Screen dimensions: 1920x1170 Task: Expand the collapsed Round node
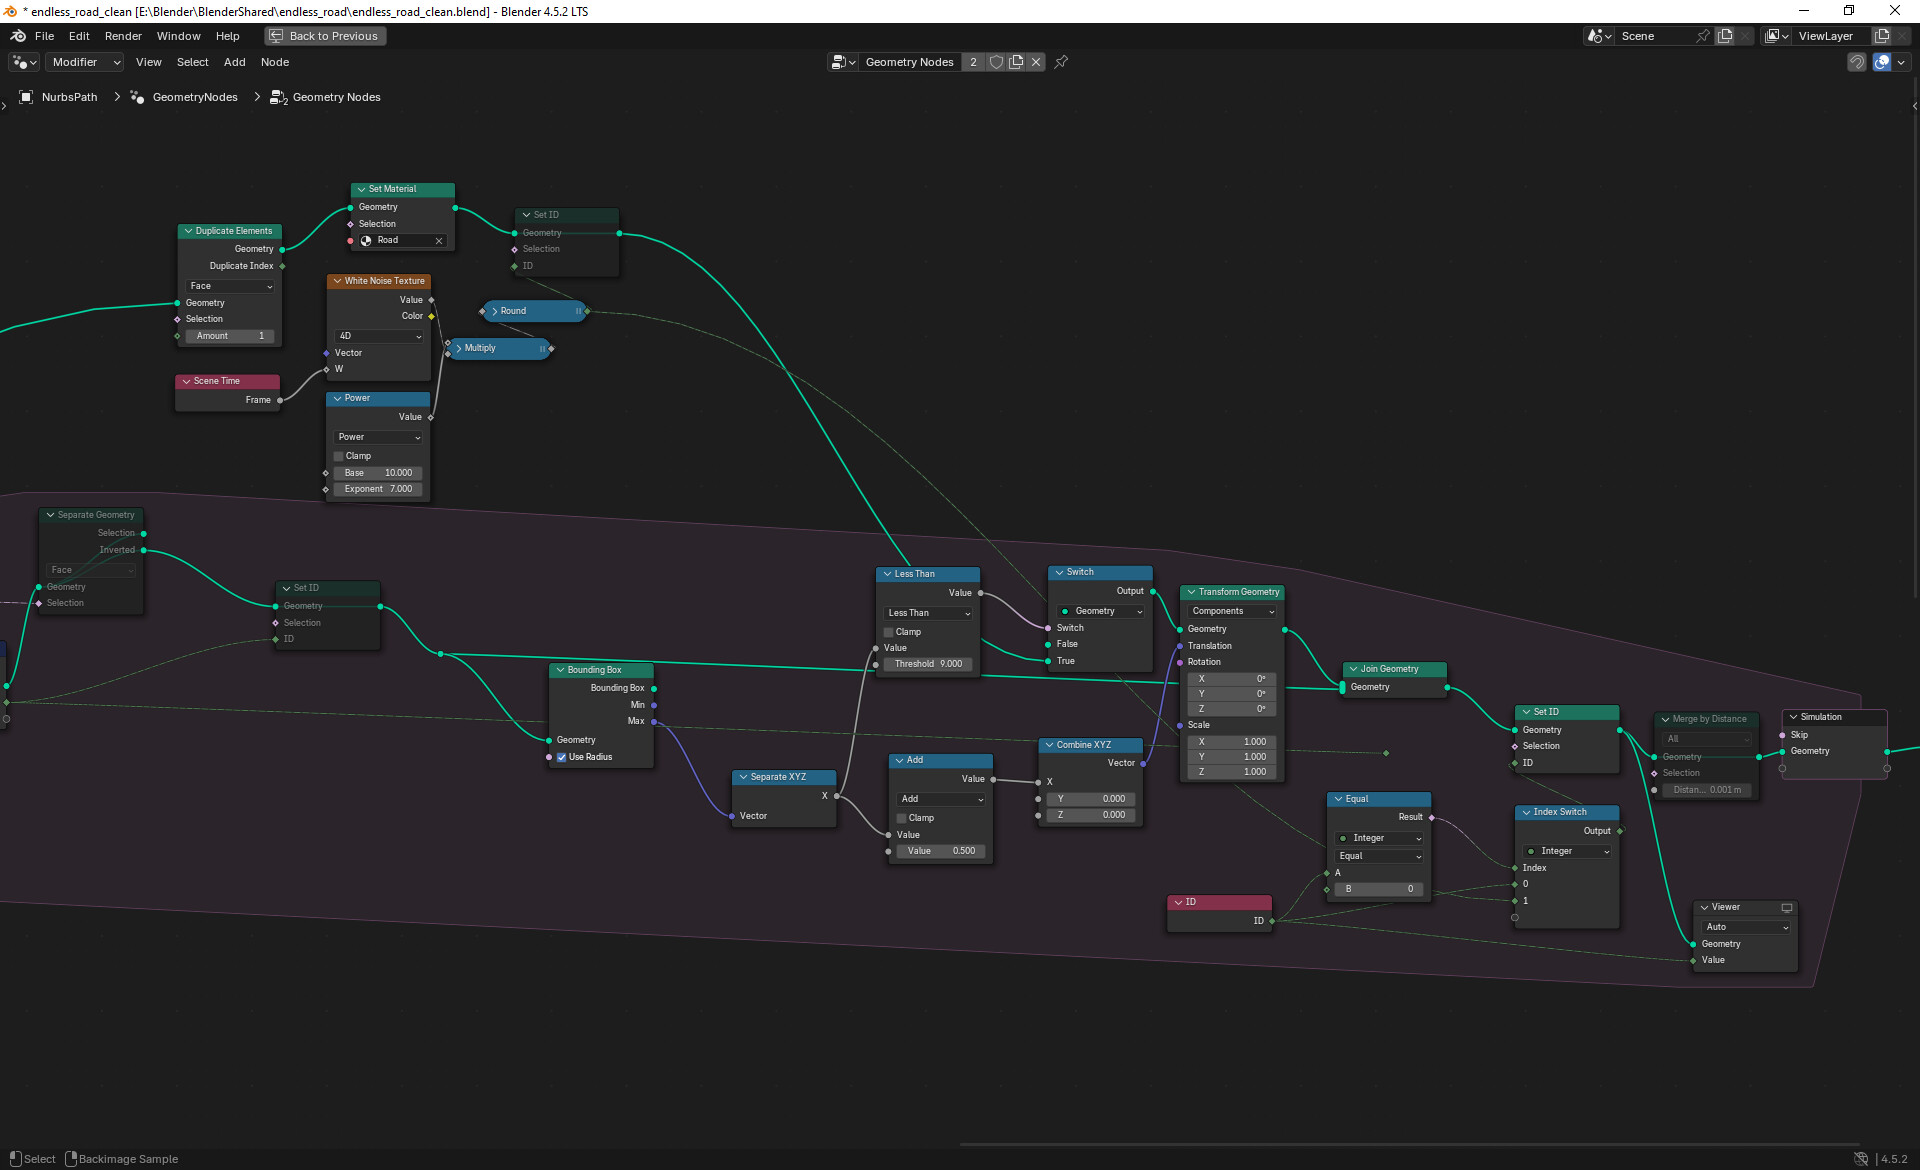click(x=495, y=311)
